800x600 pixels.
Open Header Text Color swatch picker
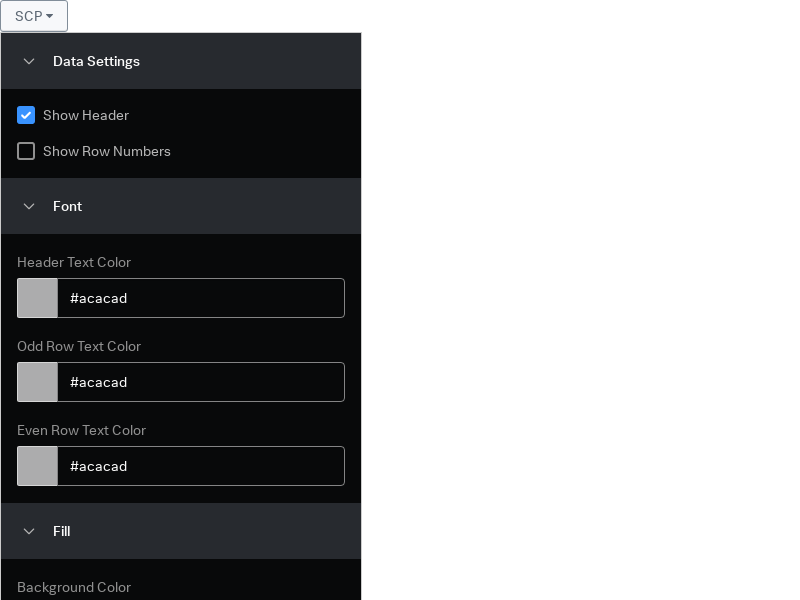[x=38, y=298]
